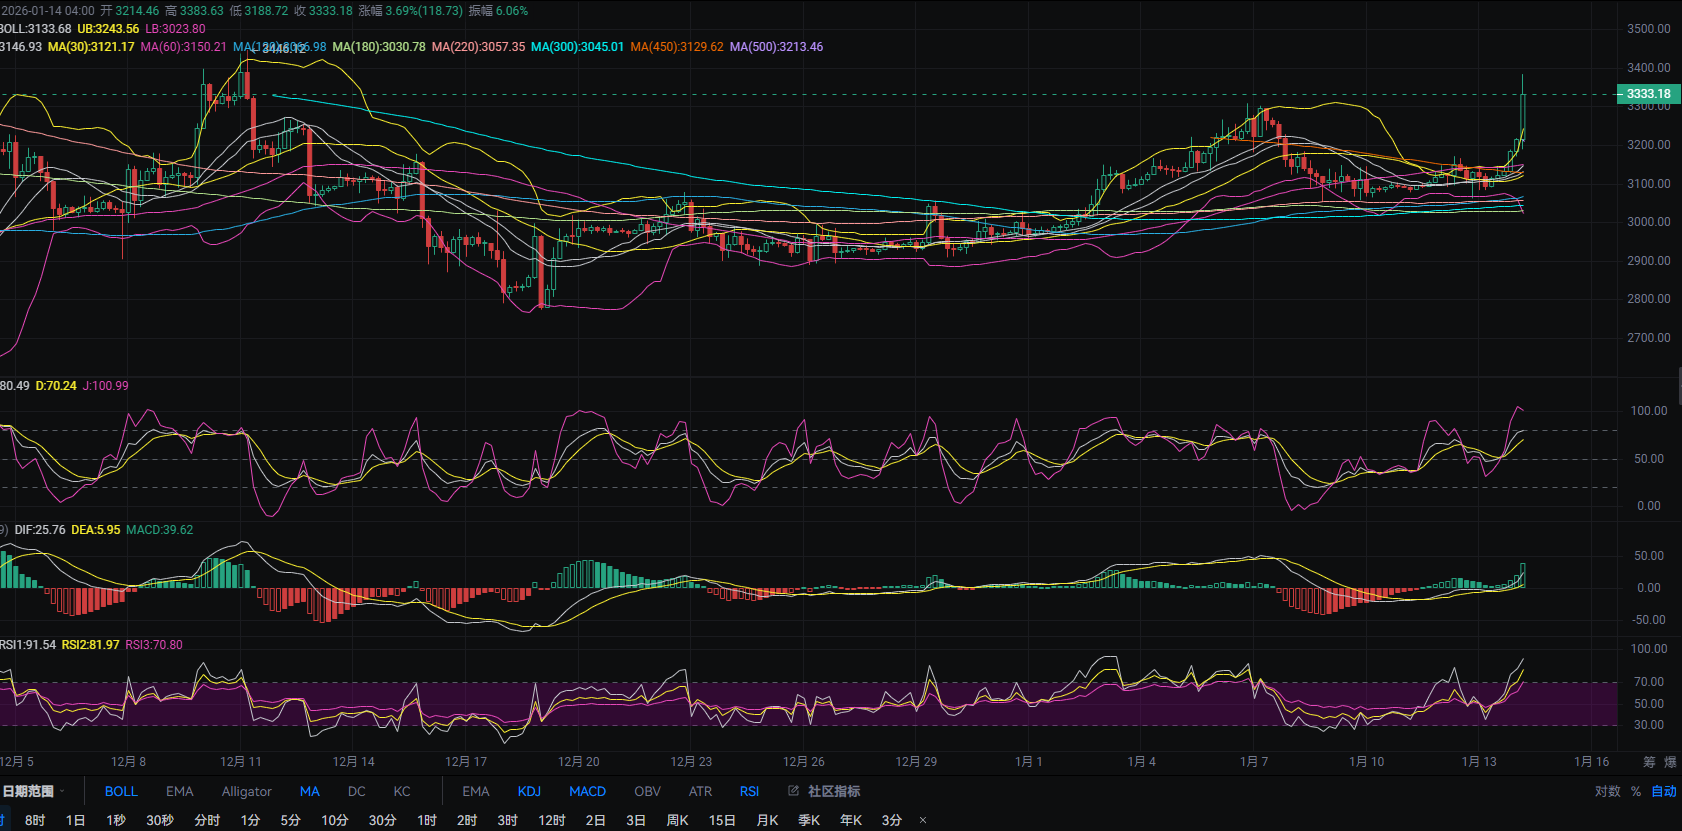This screenshot has width=1682, height=831.
Task: Open the 社区指标 community indicators editor icon
Action: click(793, 791)
